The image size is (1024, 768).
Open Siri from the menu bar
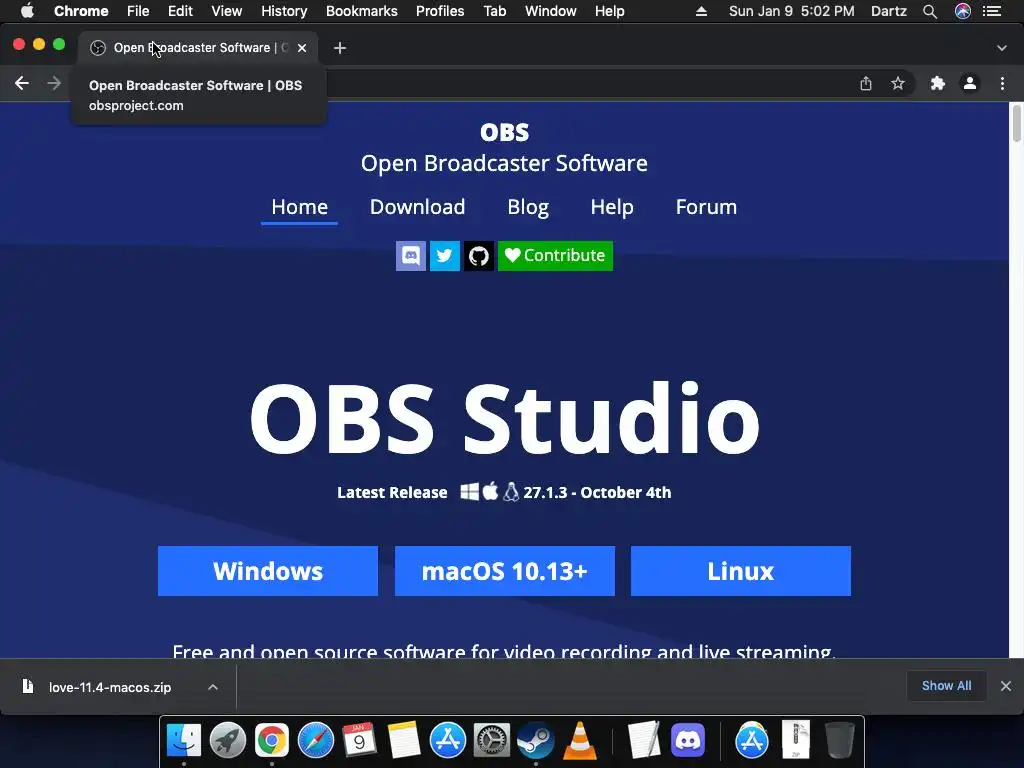[963, 11]
